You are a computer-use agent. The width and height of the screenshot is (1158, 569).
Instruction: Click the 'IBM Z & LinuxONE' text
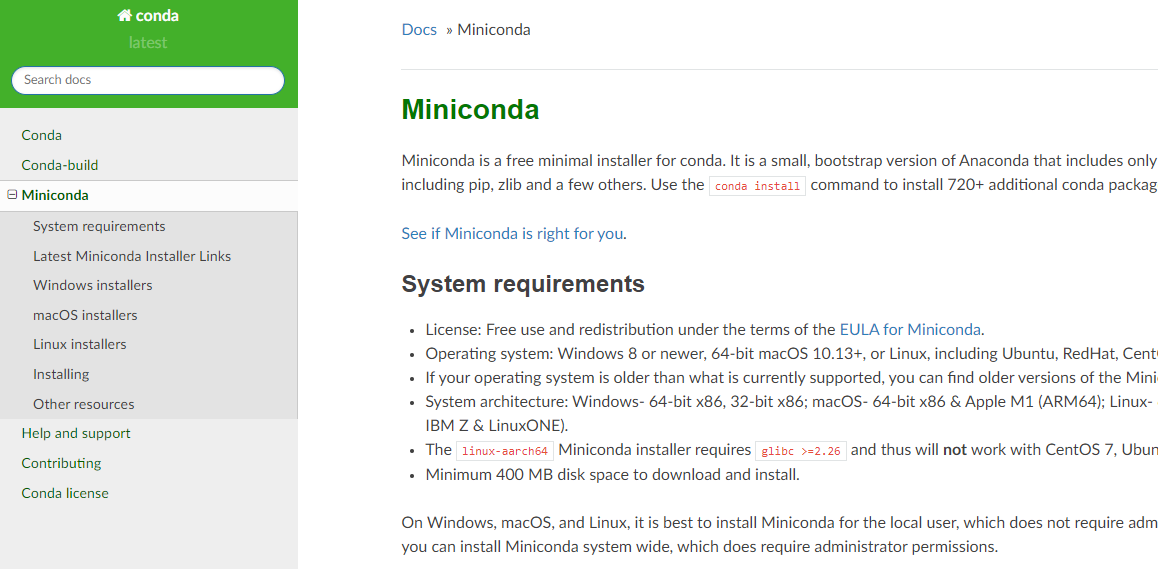[497, 426]
